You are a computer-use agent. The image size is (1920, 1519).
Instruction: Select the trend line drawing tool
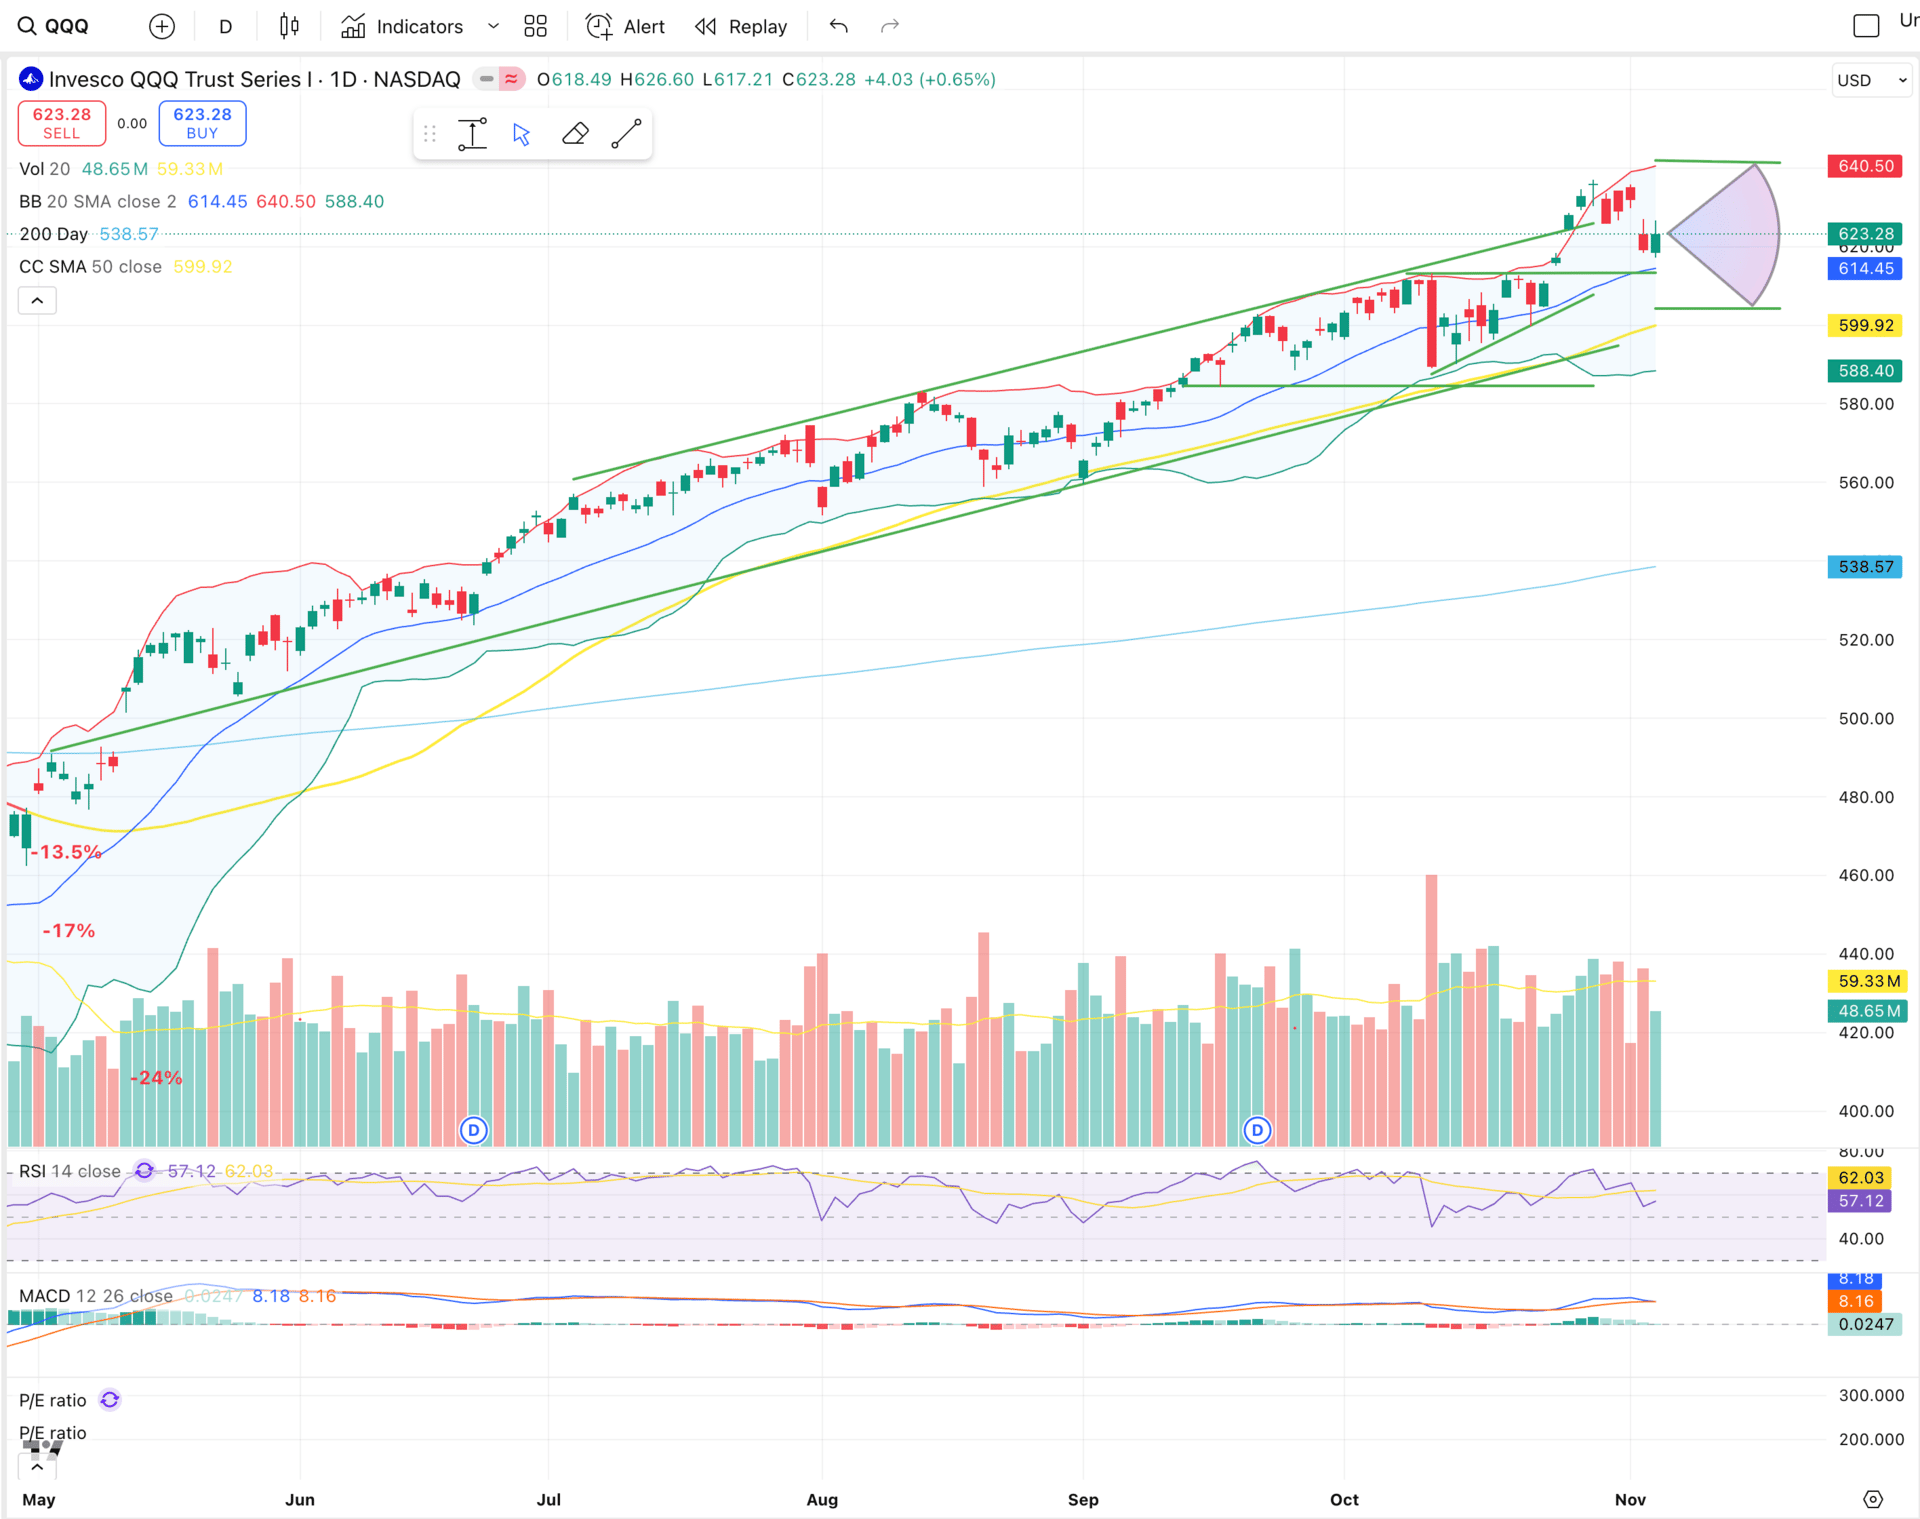point(626,134)
